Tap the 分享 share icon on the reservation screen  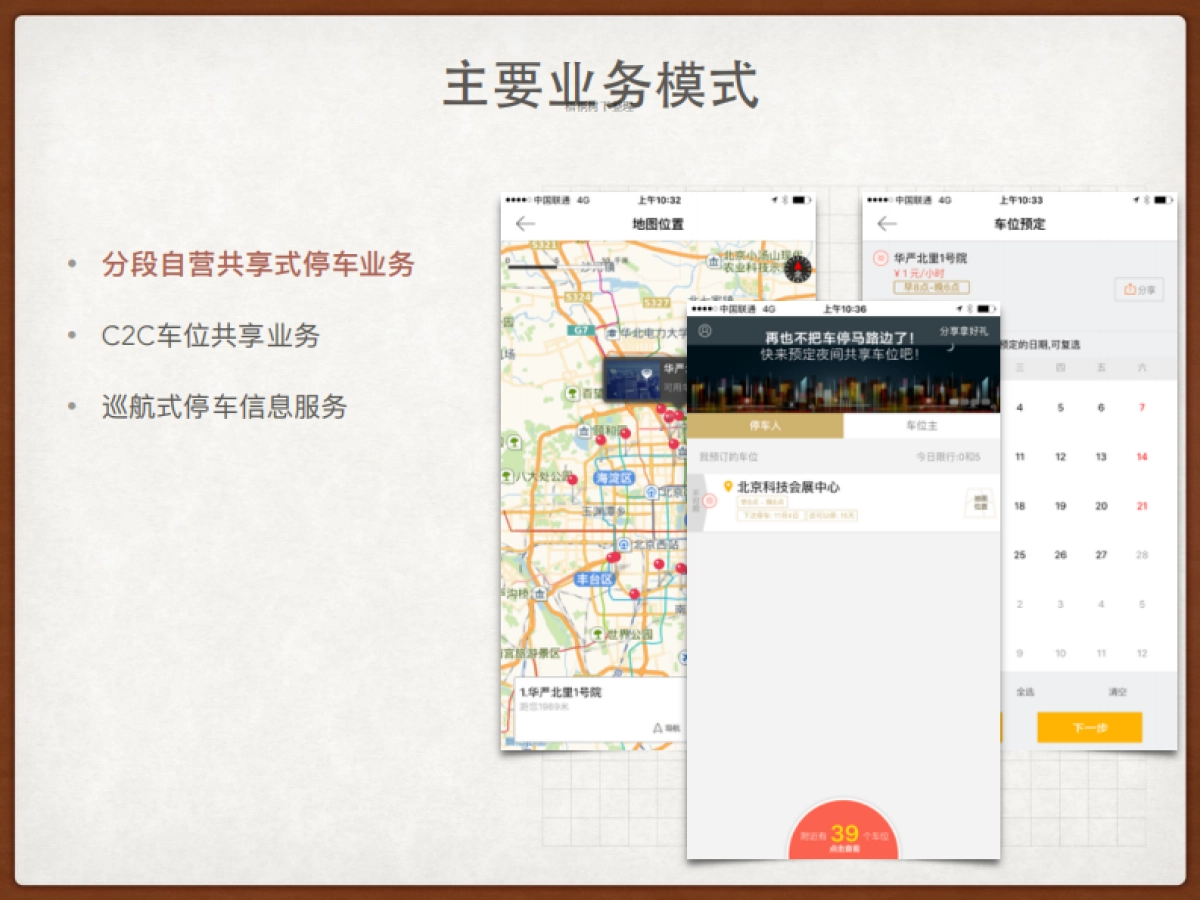click(x=1139, y=289)
